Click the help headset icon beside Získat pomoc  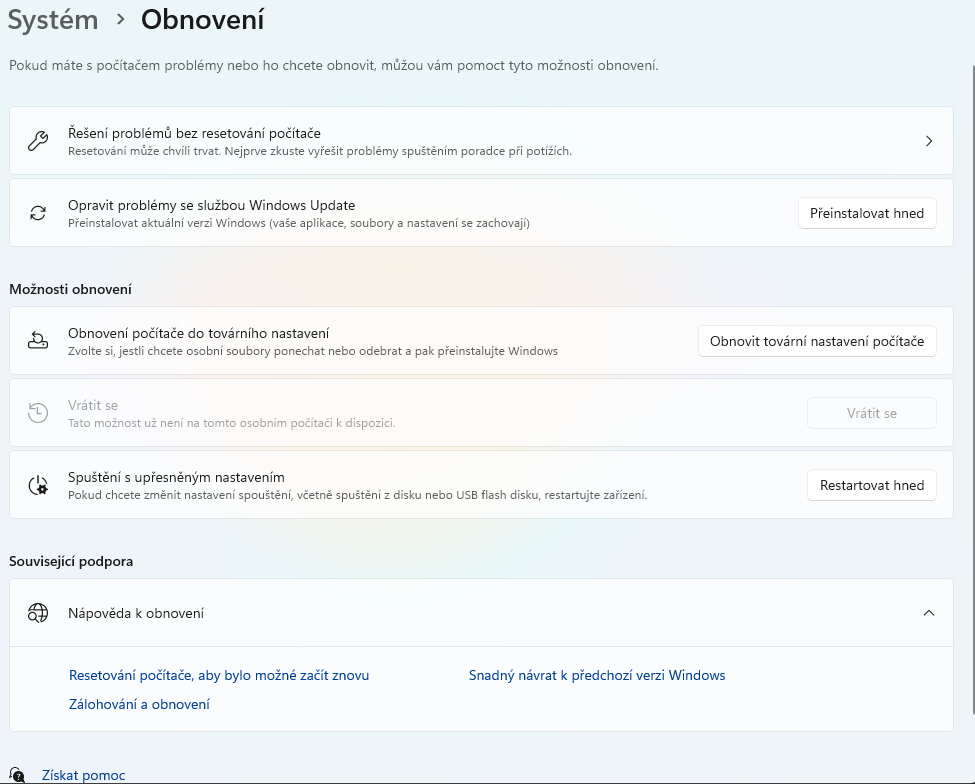17,775
